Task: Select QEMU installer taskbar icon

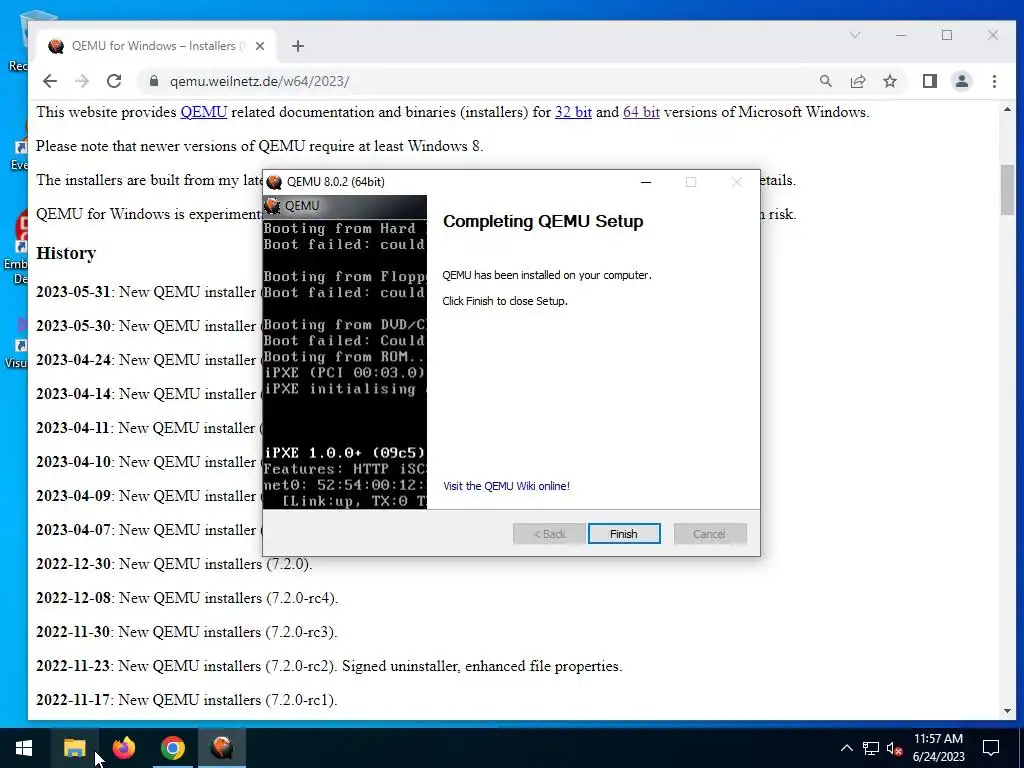Action: [x=222, y=748]
